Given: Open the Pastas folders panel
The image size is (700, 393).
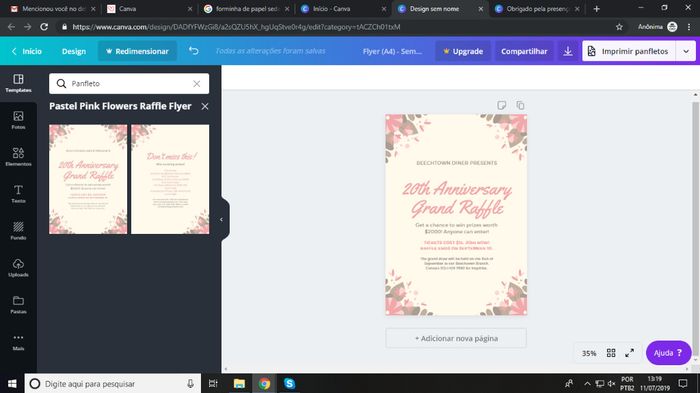Looking at the screenshot, I should click(x=18, y=305).
